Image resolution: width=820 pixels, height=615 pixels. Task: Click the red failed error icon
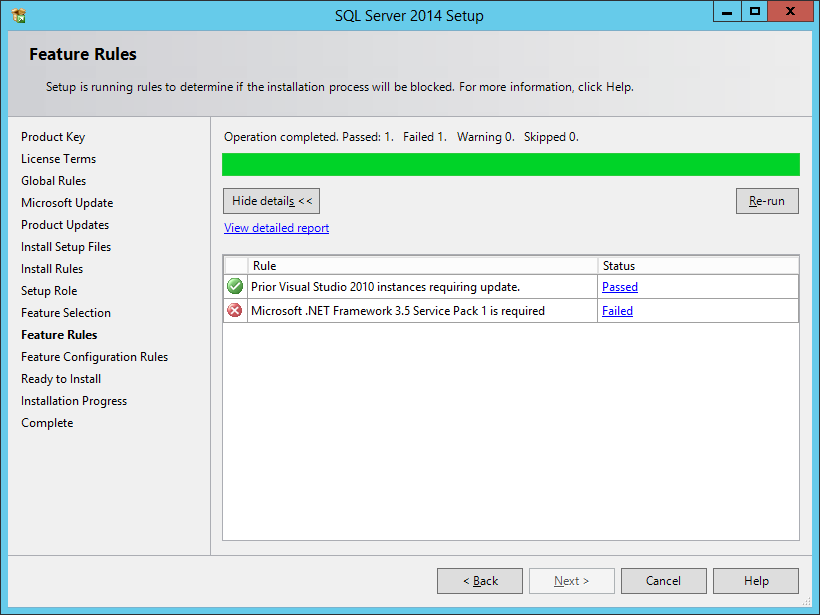[x=235, y=311]
